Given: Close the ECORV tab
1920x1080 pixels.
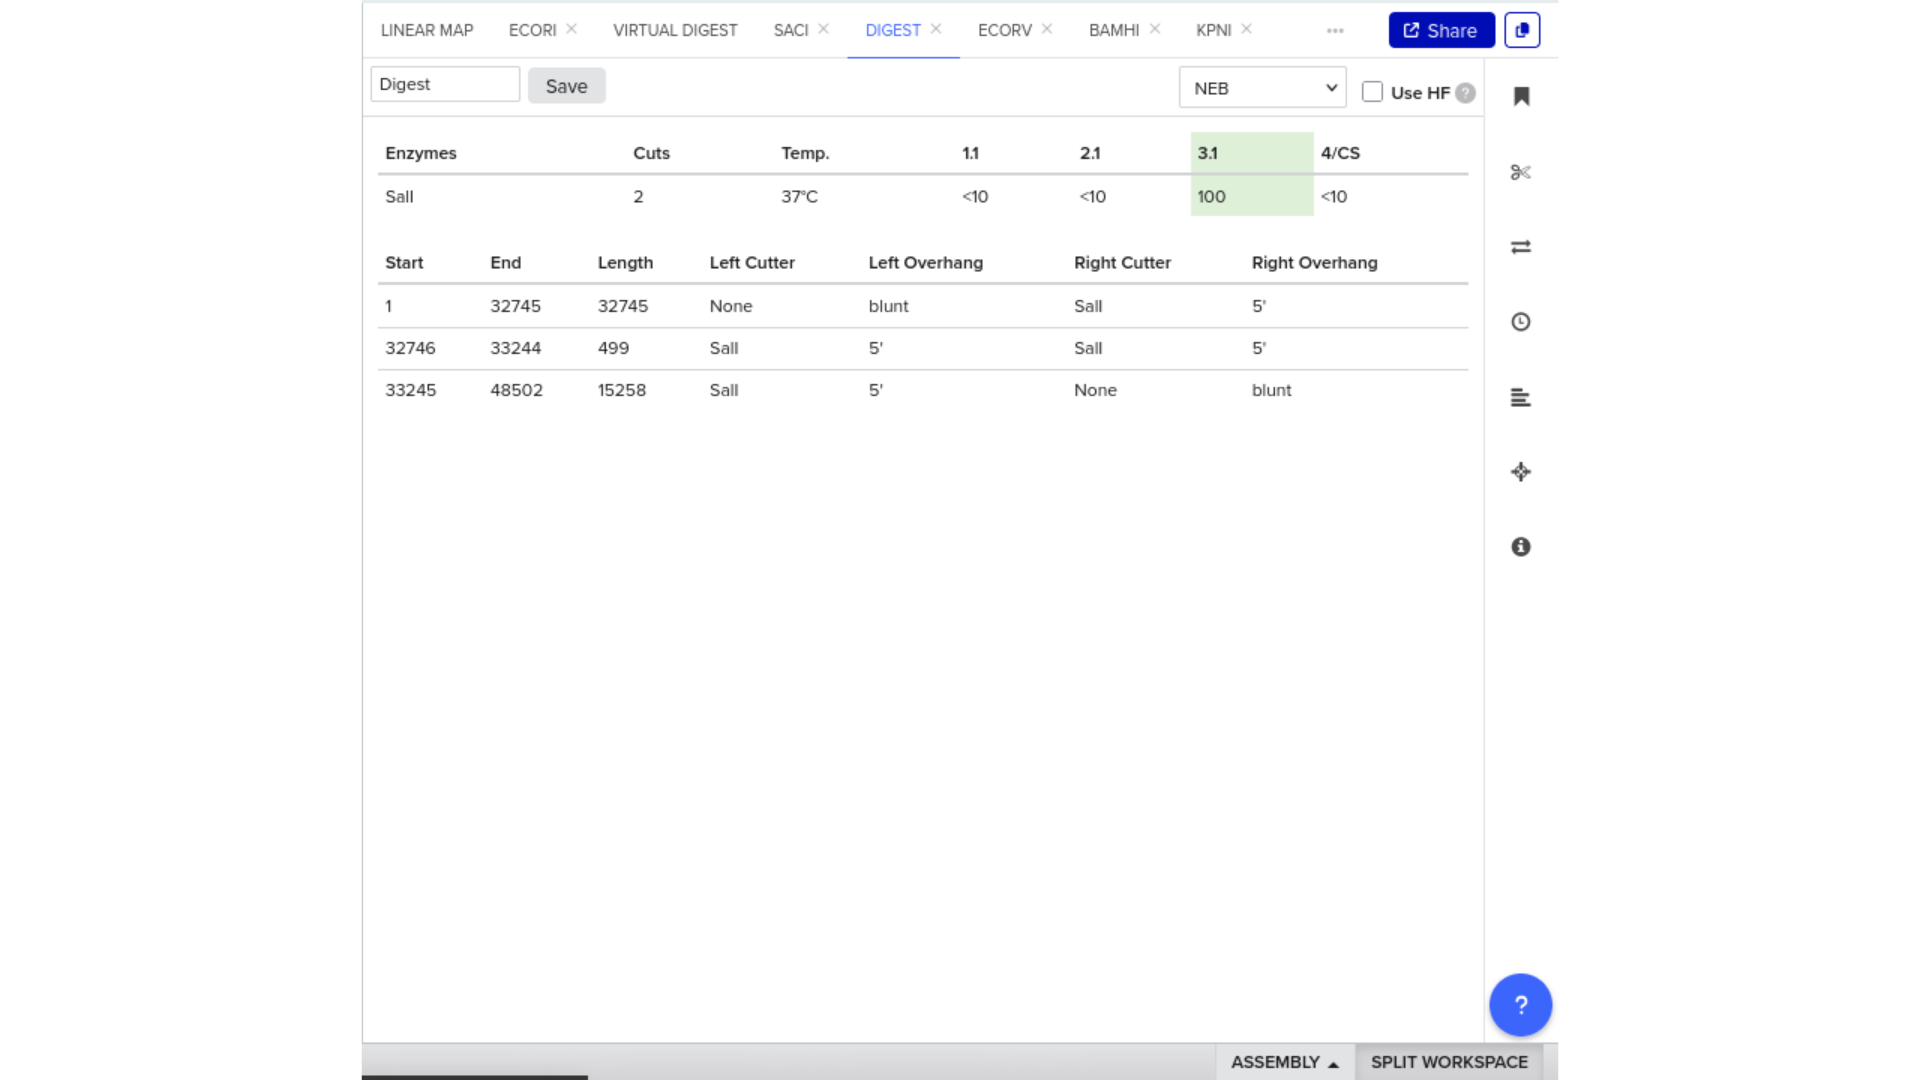Looking at the screenshot, I should coord(1047,29).
